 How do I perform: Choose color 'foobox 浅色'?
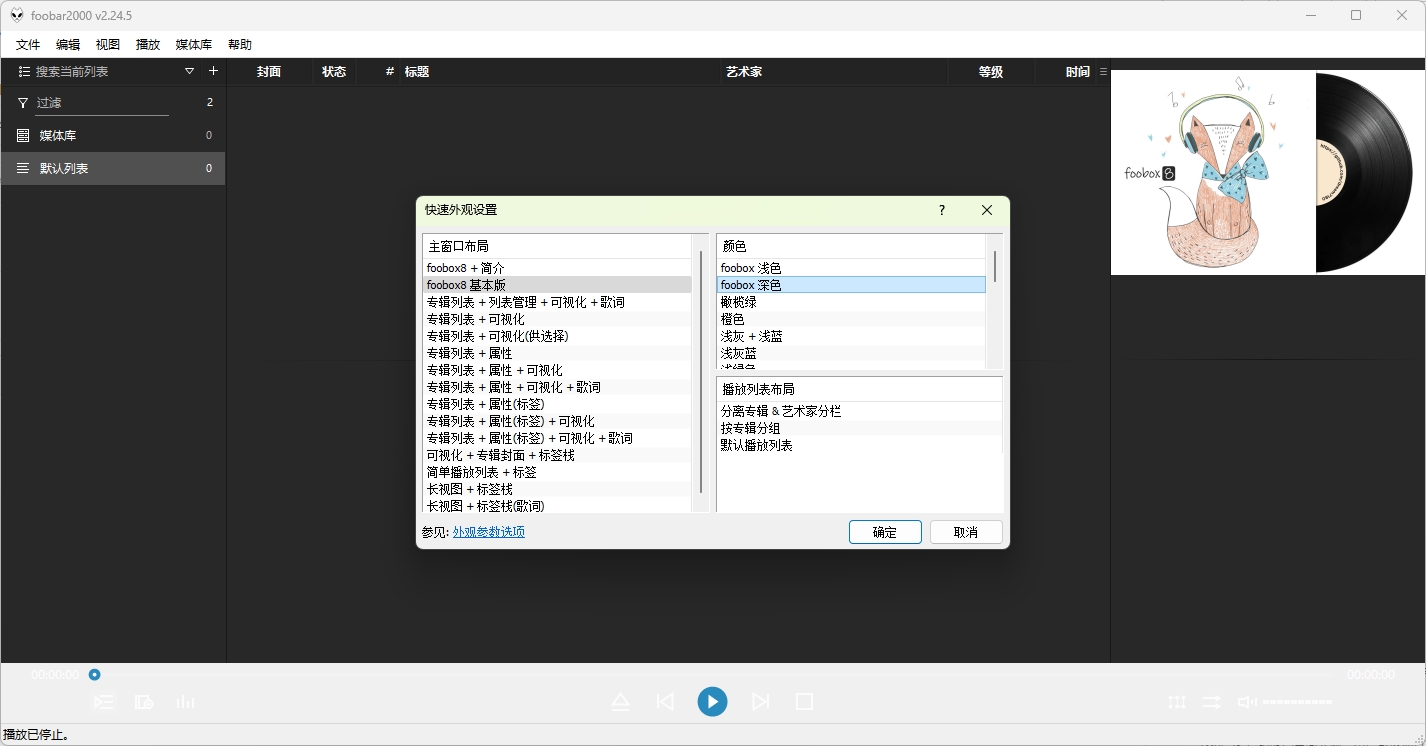851,268
